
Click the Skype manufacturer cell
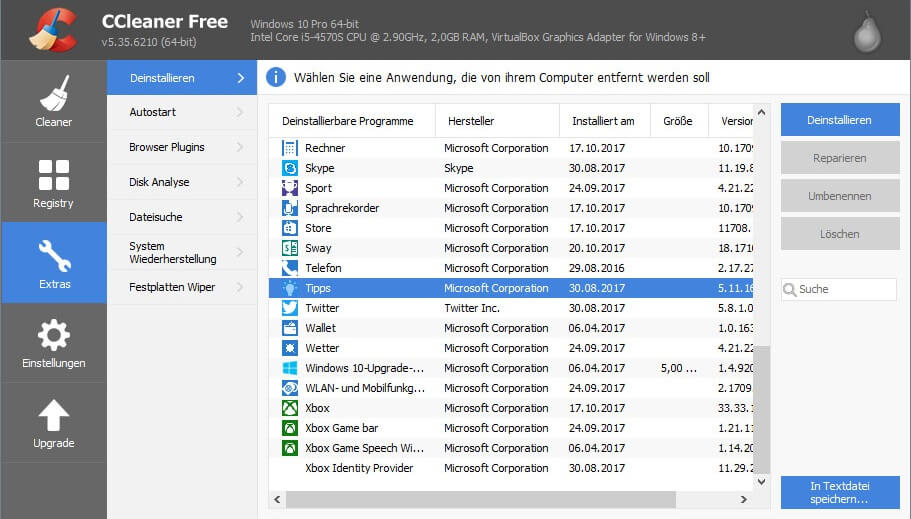(x=458, y=168)
